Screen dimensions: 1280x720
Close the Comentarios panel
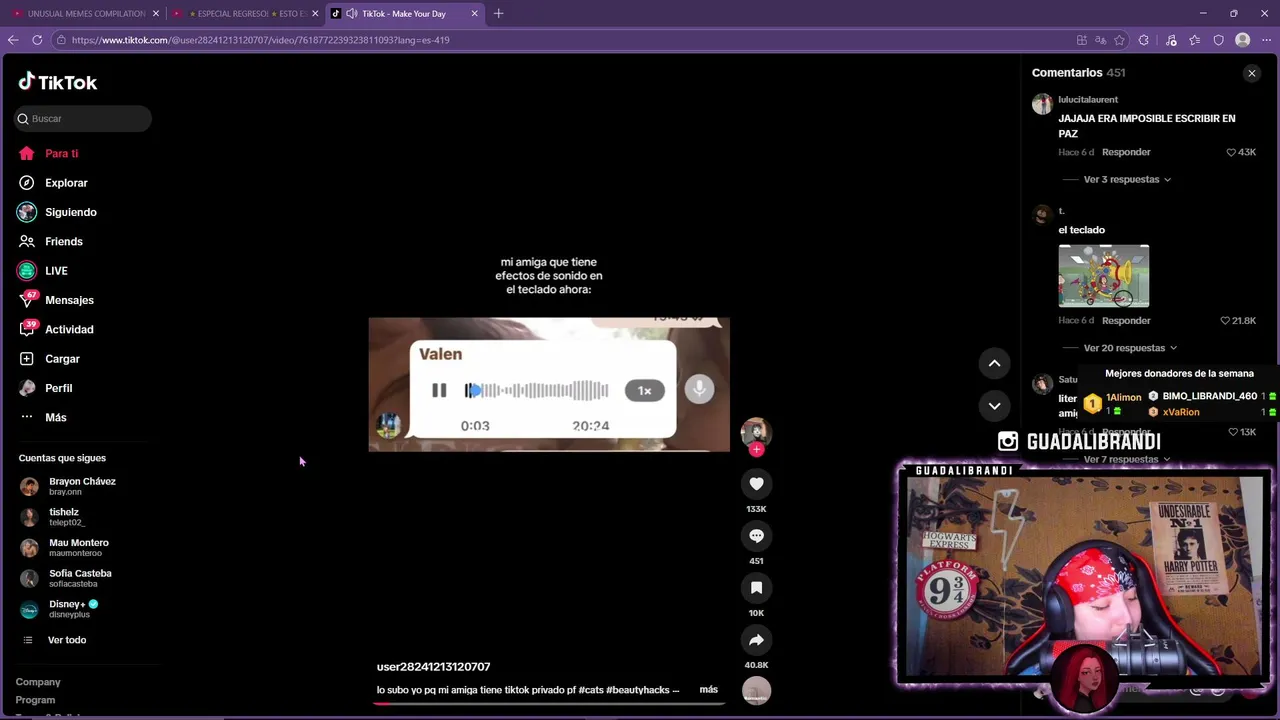(1251, 73)
